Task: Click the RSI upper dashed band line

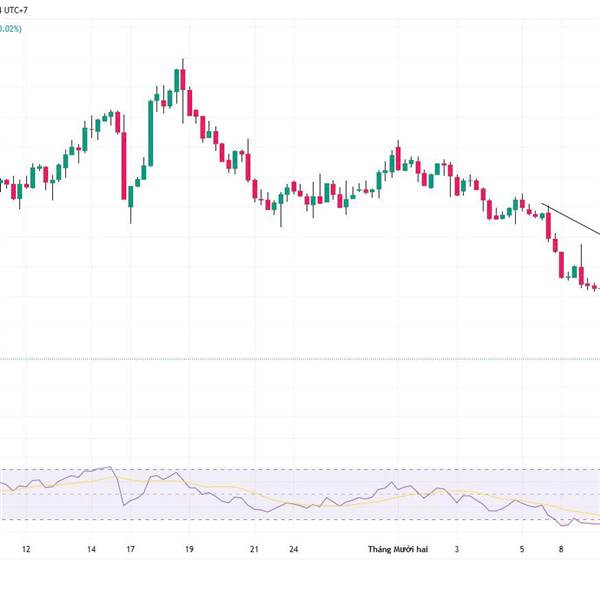Action: click(300, 470)
